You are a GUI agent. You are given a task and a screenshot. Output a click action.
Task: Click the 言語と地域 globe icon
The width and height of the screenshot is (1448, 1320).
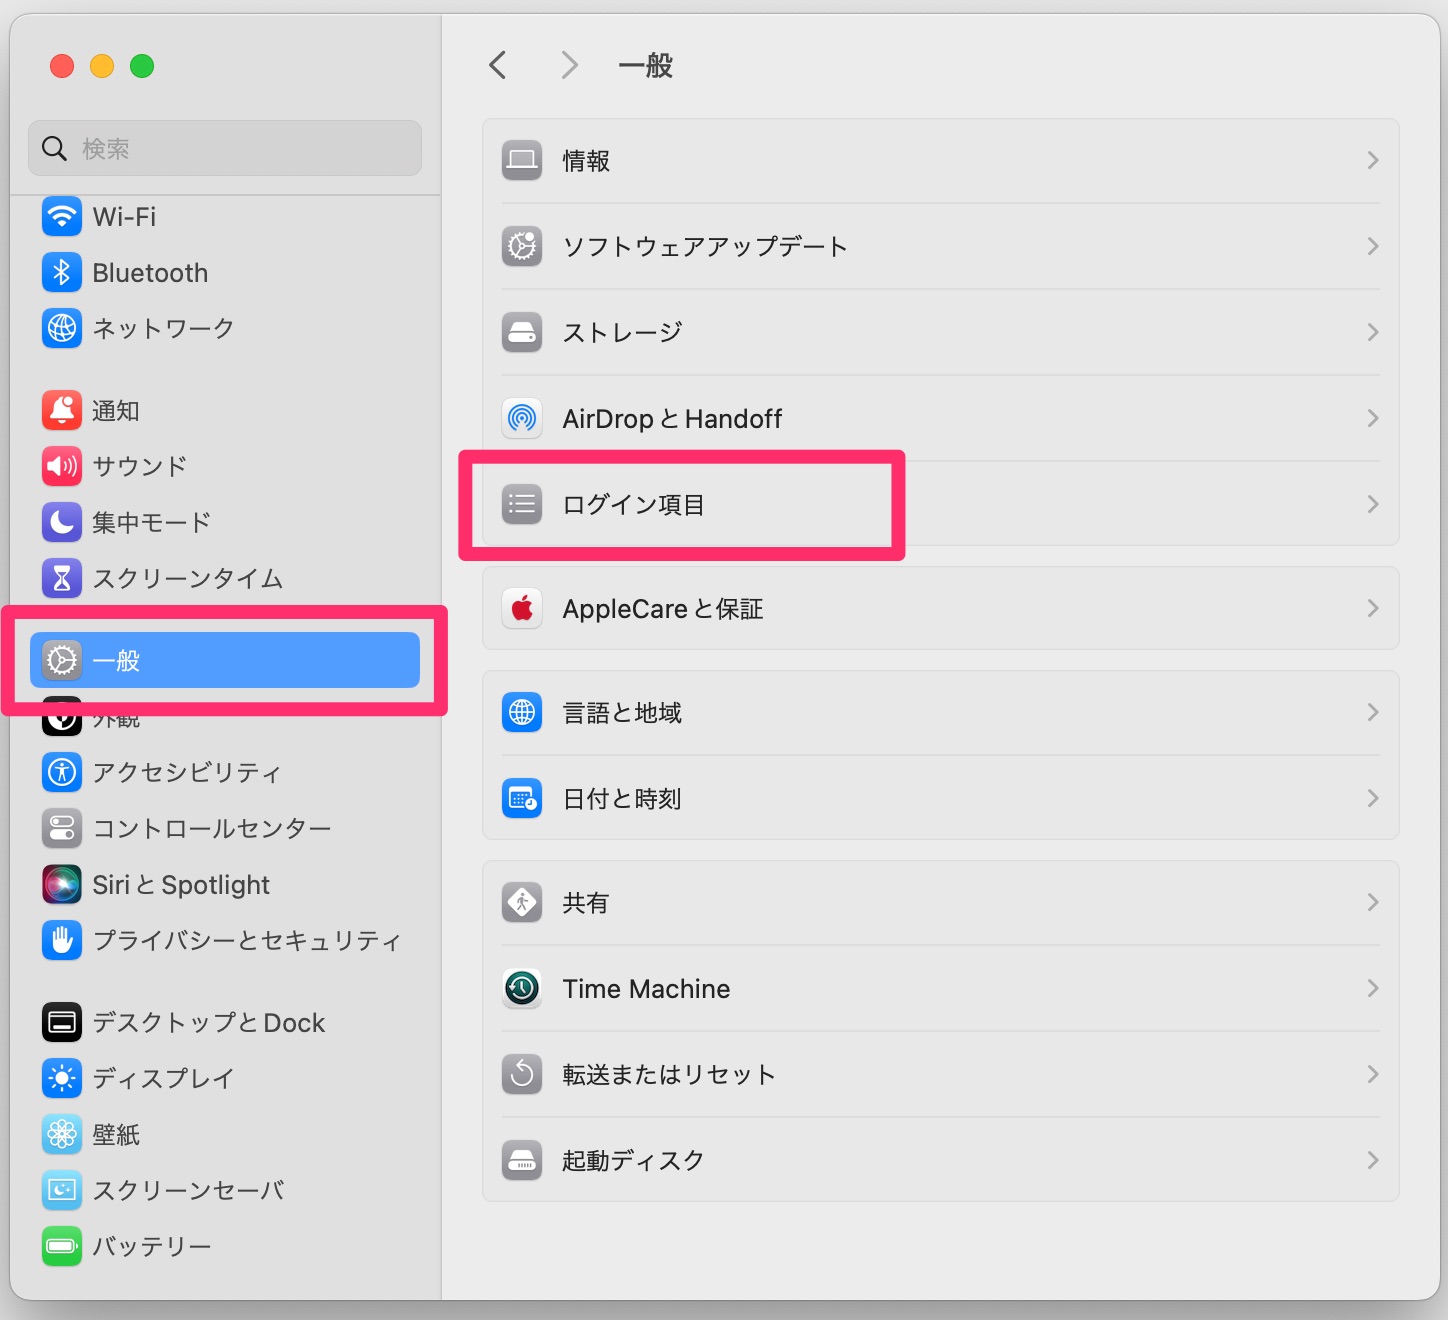click(522, 712)
